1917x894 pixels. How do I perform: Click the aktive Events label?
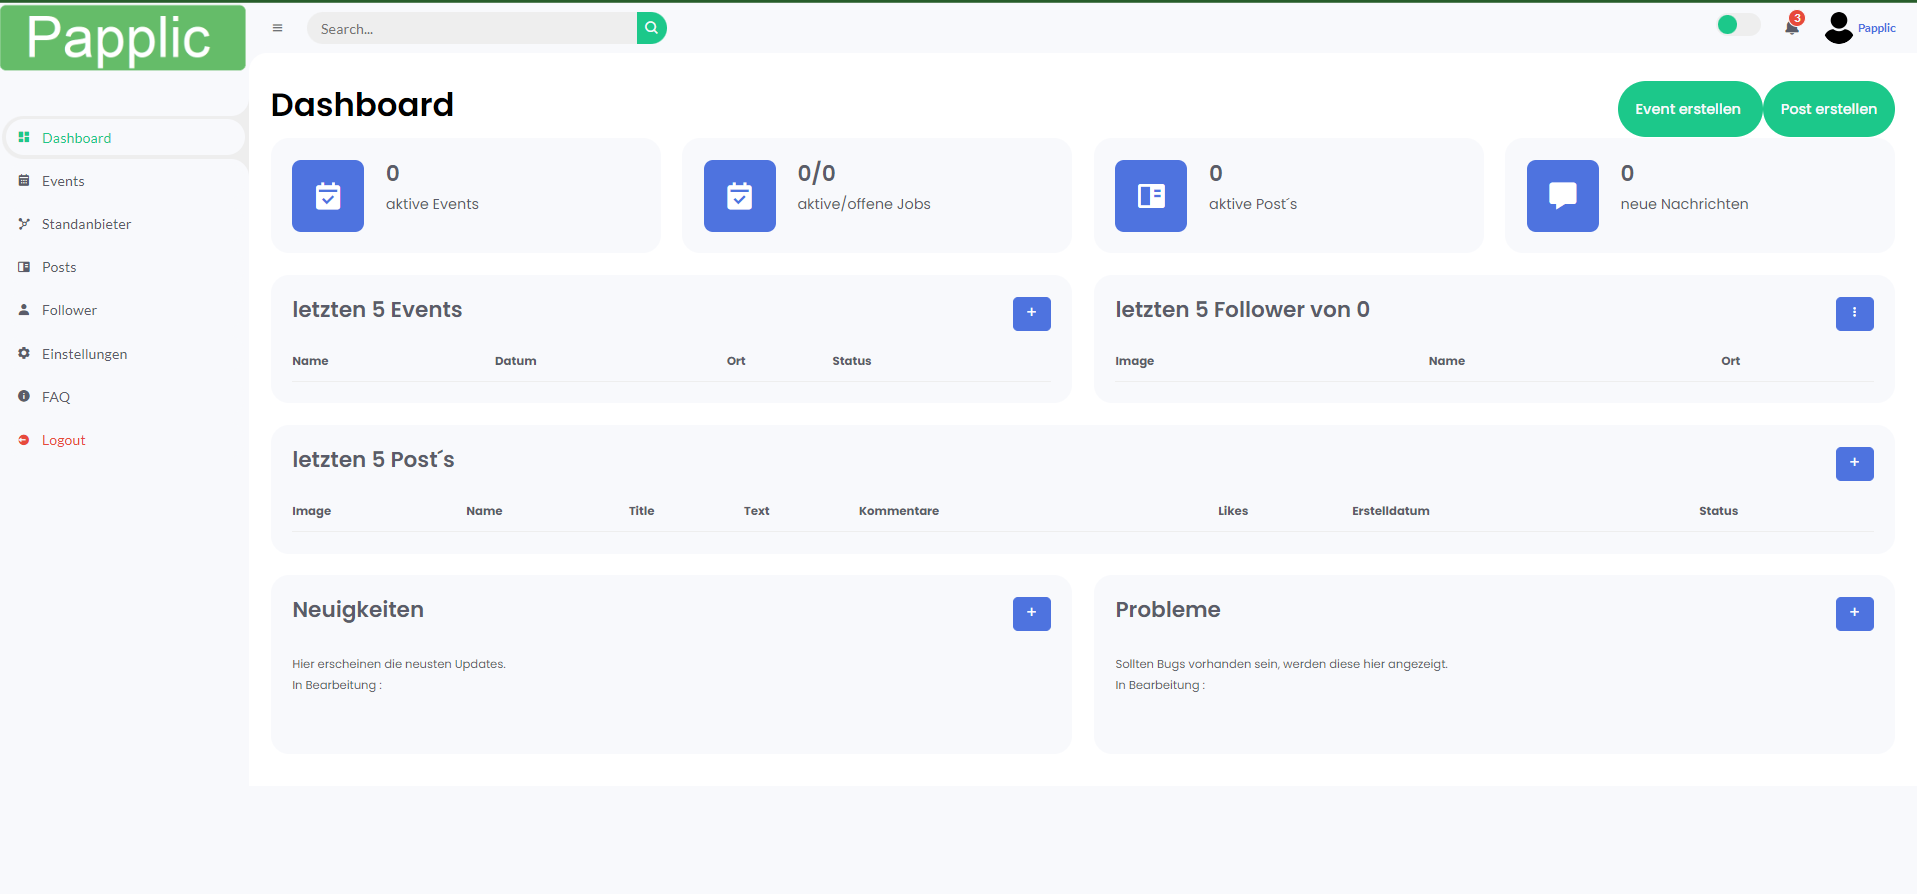pyautogui.click(x=432, y=204)
